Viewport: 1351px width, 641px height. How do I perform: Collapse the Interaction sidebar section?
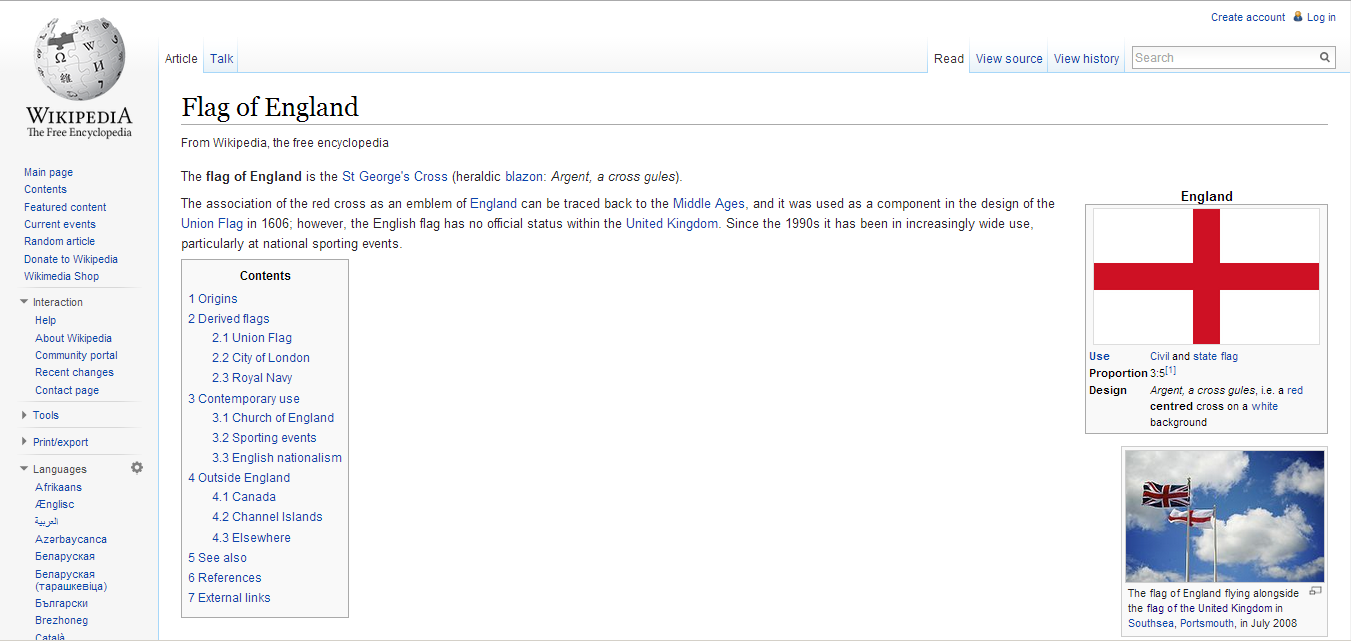pos(24,302)
